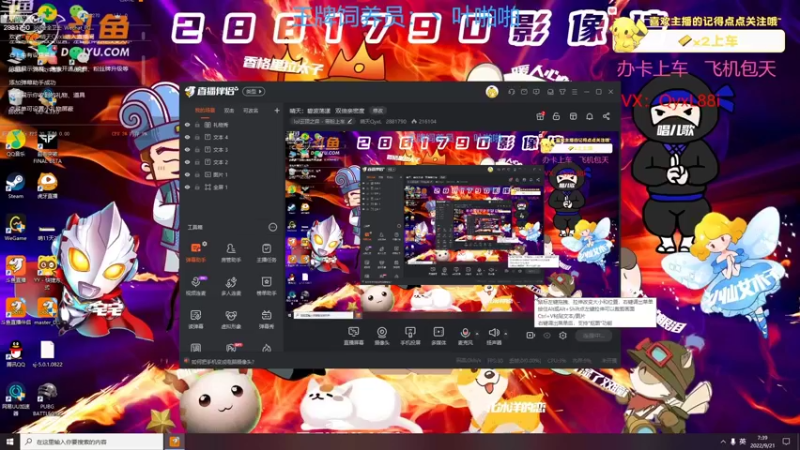The width and height of the screenshot is (800, 450).
Task: Add a 手机投屏 phone cast source
Action: [410, 336]
